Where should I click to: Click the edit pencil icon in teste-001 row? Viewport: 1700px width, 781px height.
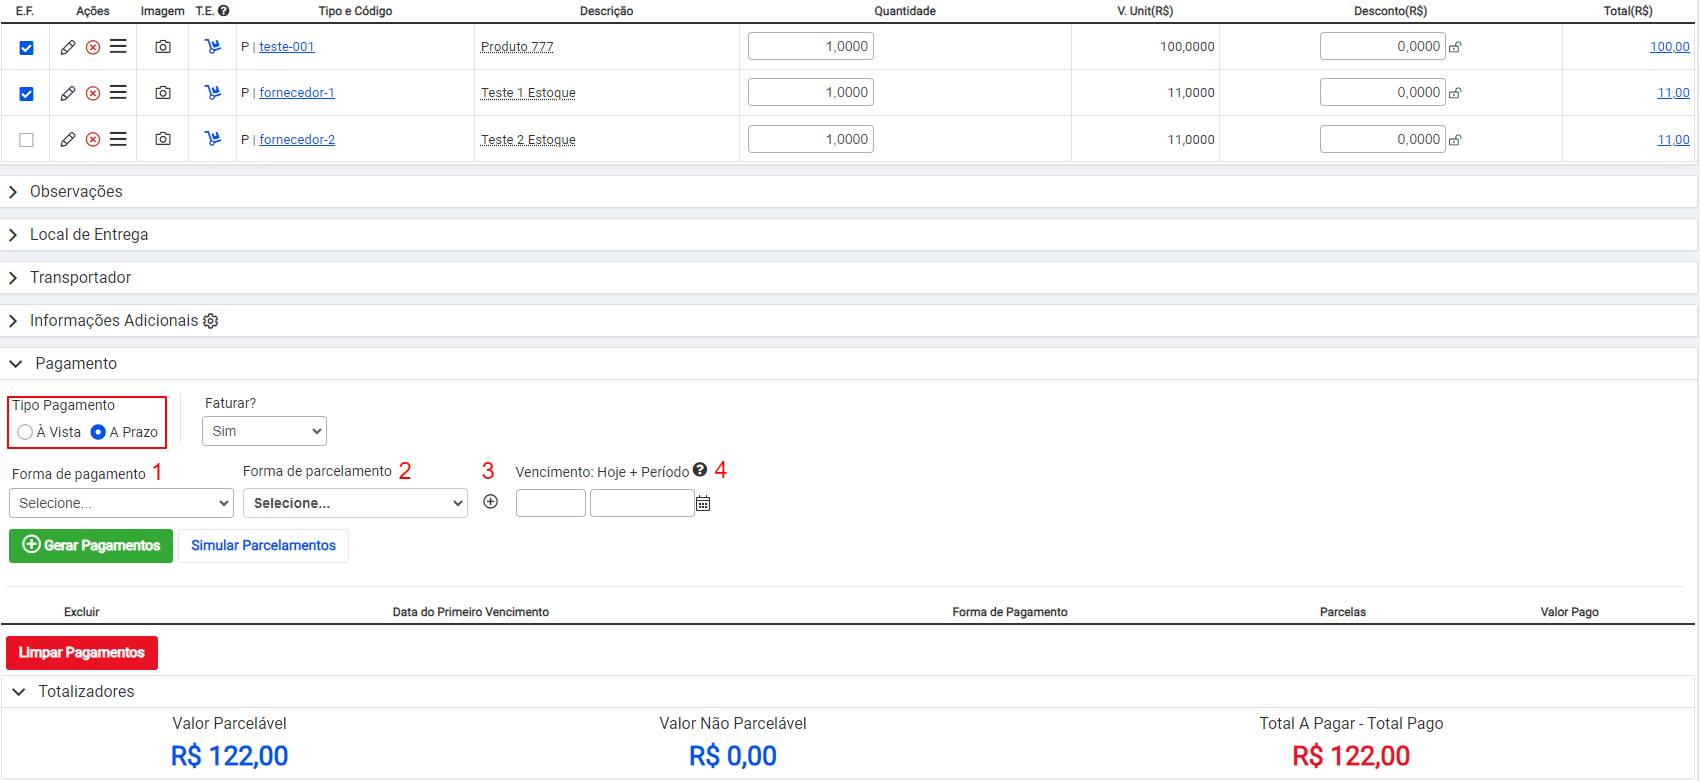[68, 47]
